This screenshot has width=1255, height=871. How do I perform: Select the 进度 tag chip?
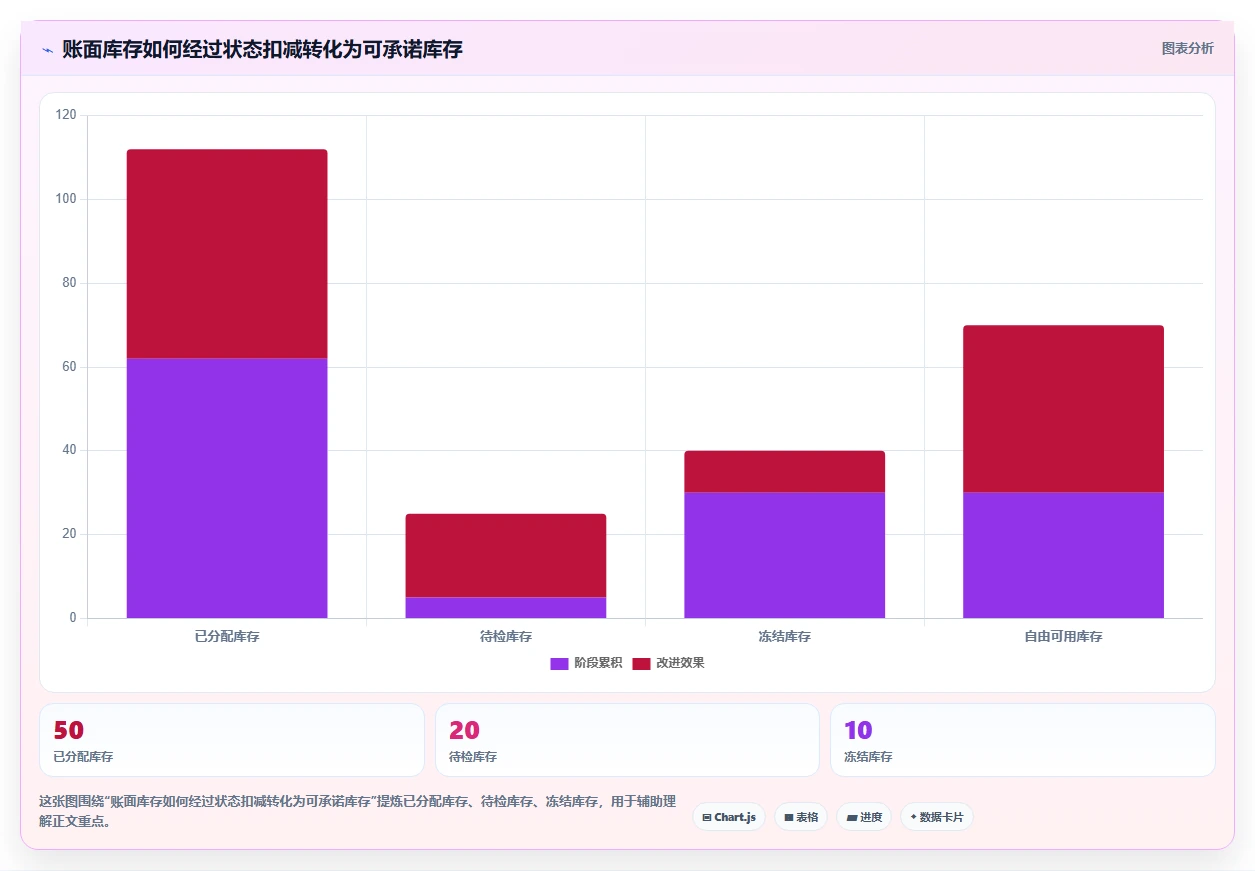864,817
